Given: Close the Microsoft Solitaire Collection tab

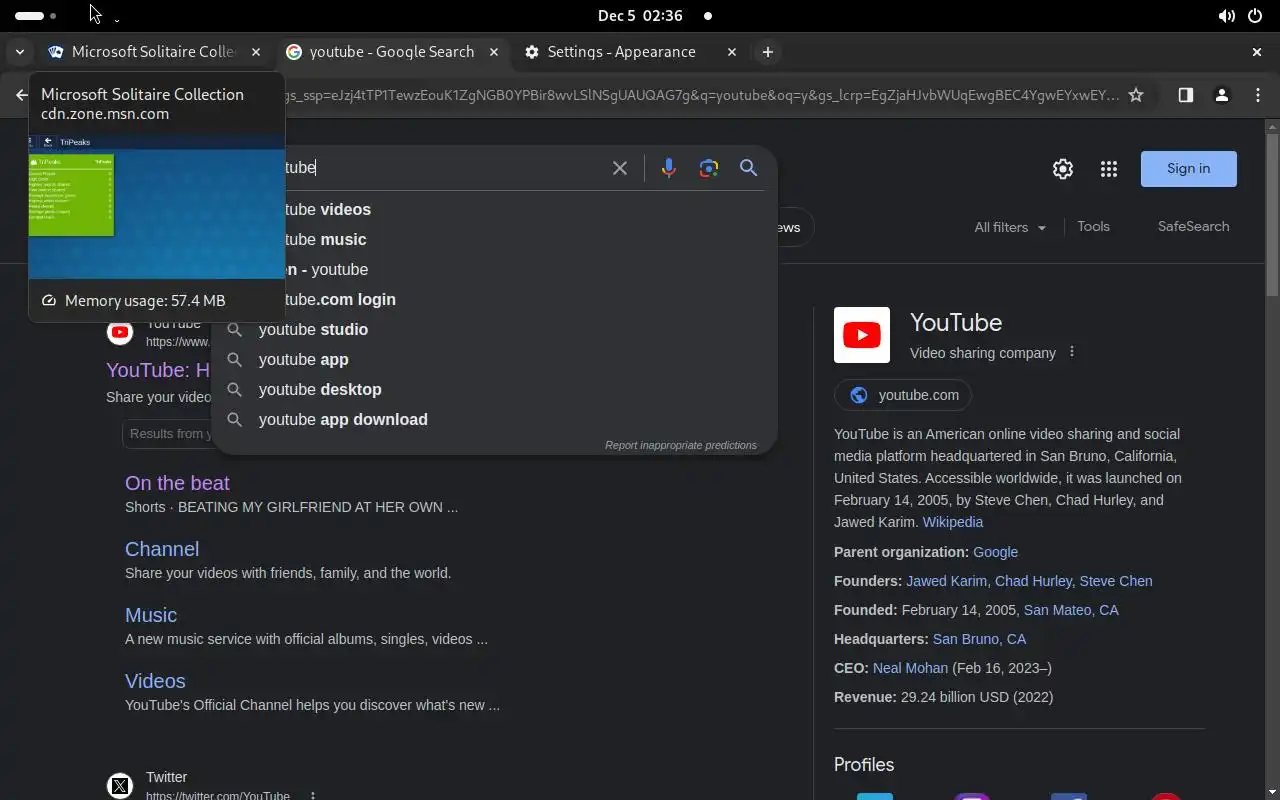Looking at the screenshot, I should [x=256, y=52].
